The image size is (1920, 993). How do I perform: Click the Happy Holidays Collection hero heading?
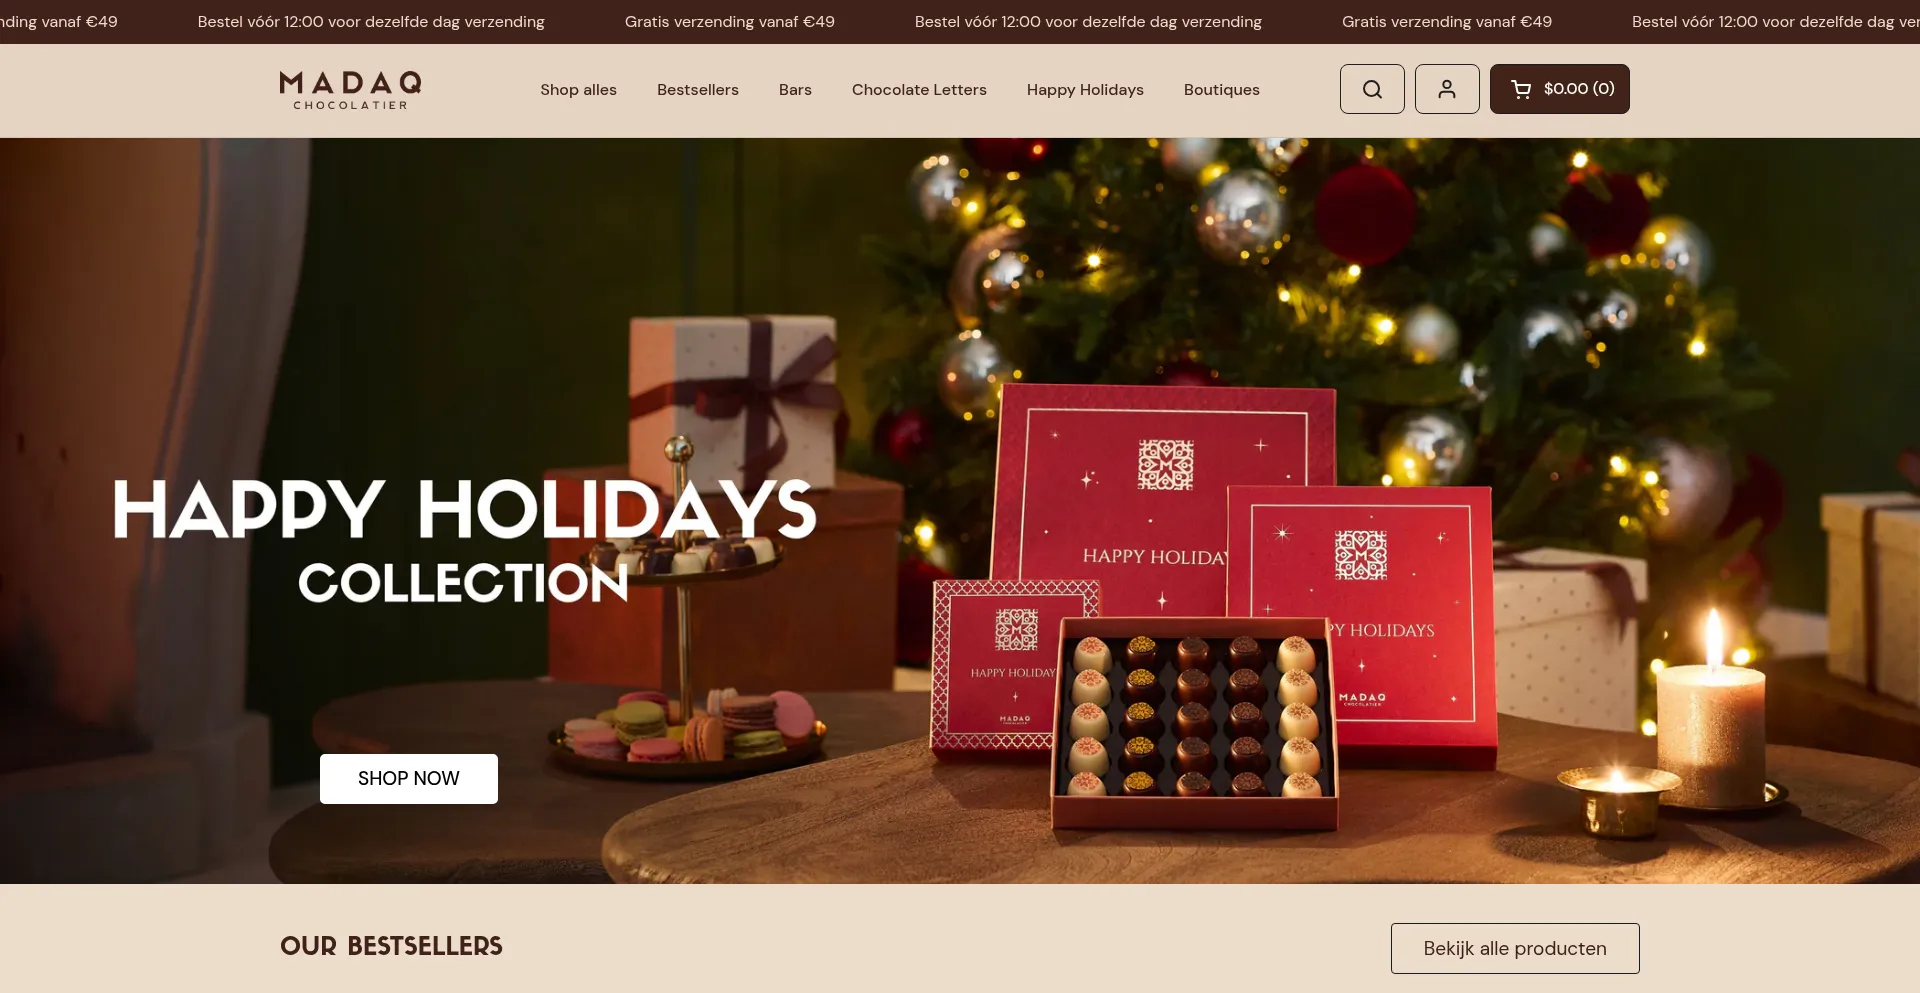[465, 540]
